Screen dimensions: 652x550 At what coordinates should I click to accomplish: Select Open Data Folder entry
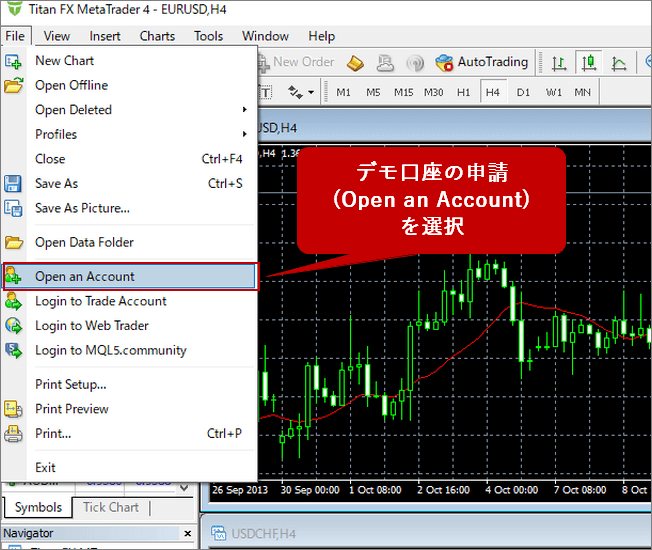(129, 242)
